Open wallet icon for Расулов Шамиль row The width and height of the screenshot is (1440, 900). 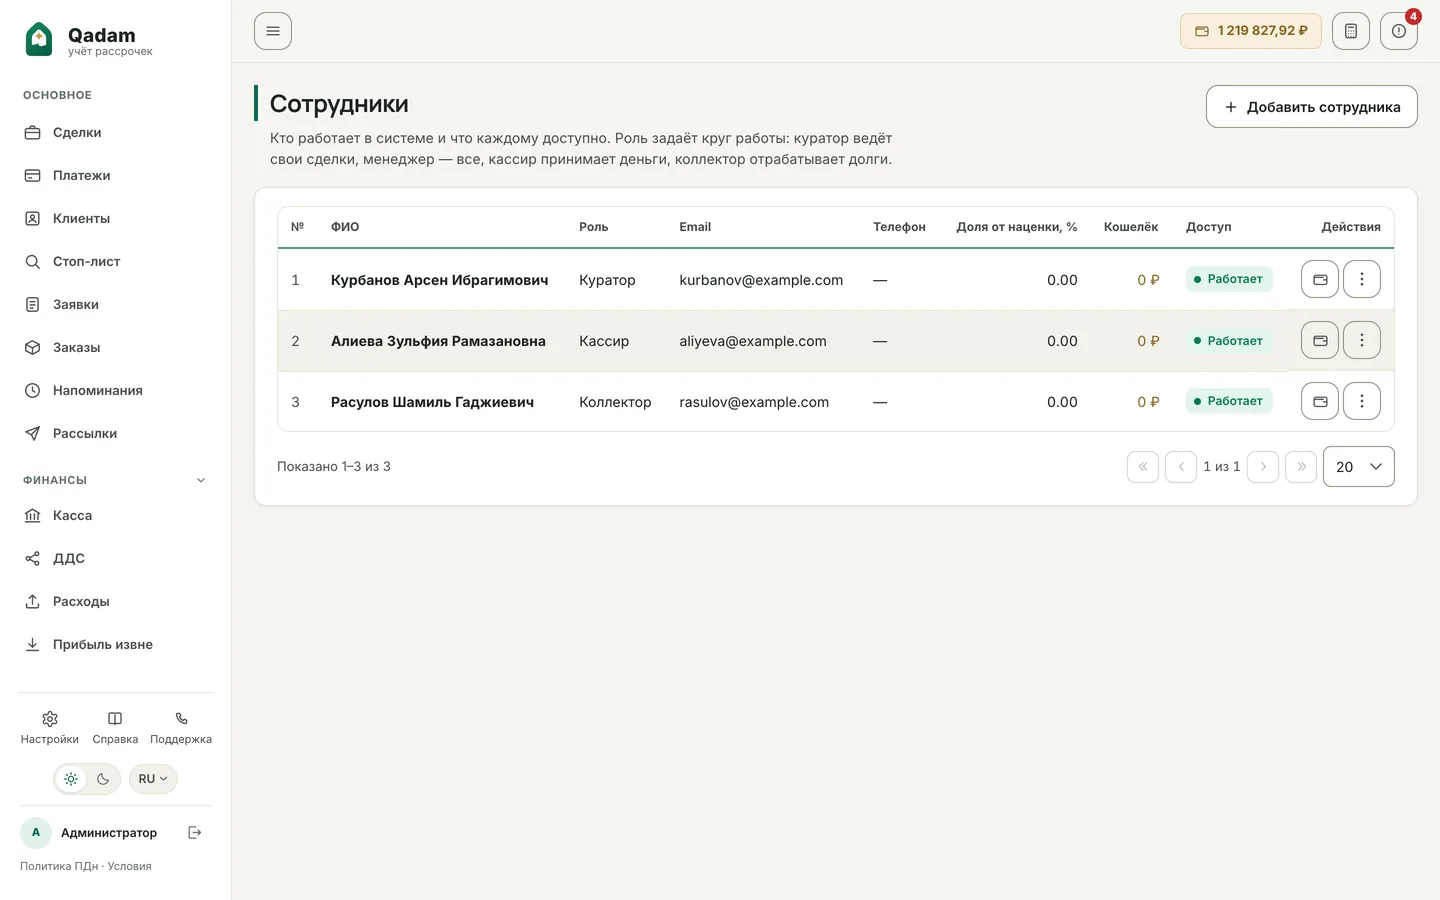pyautogui.click(x=1320, y=401)
